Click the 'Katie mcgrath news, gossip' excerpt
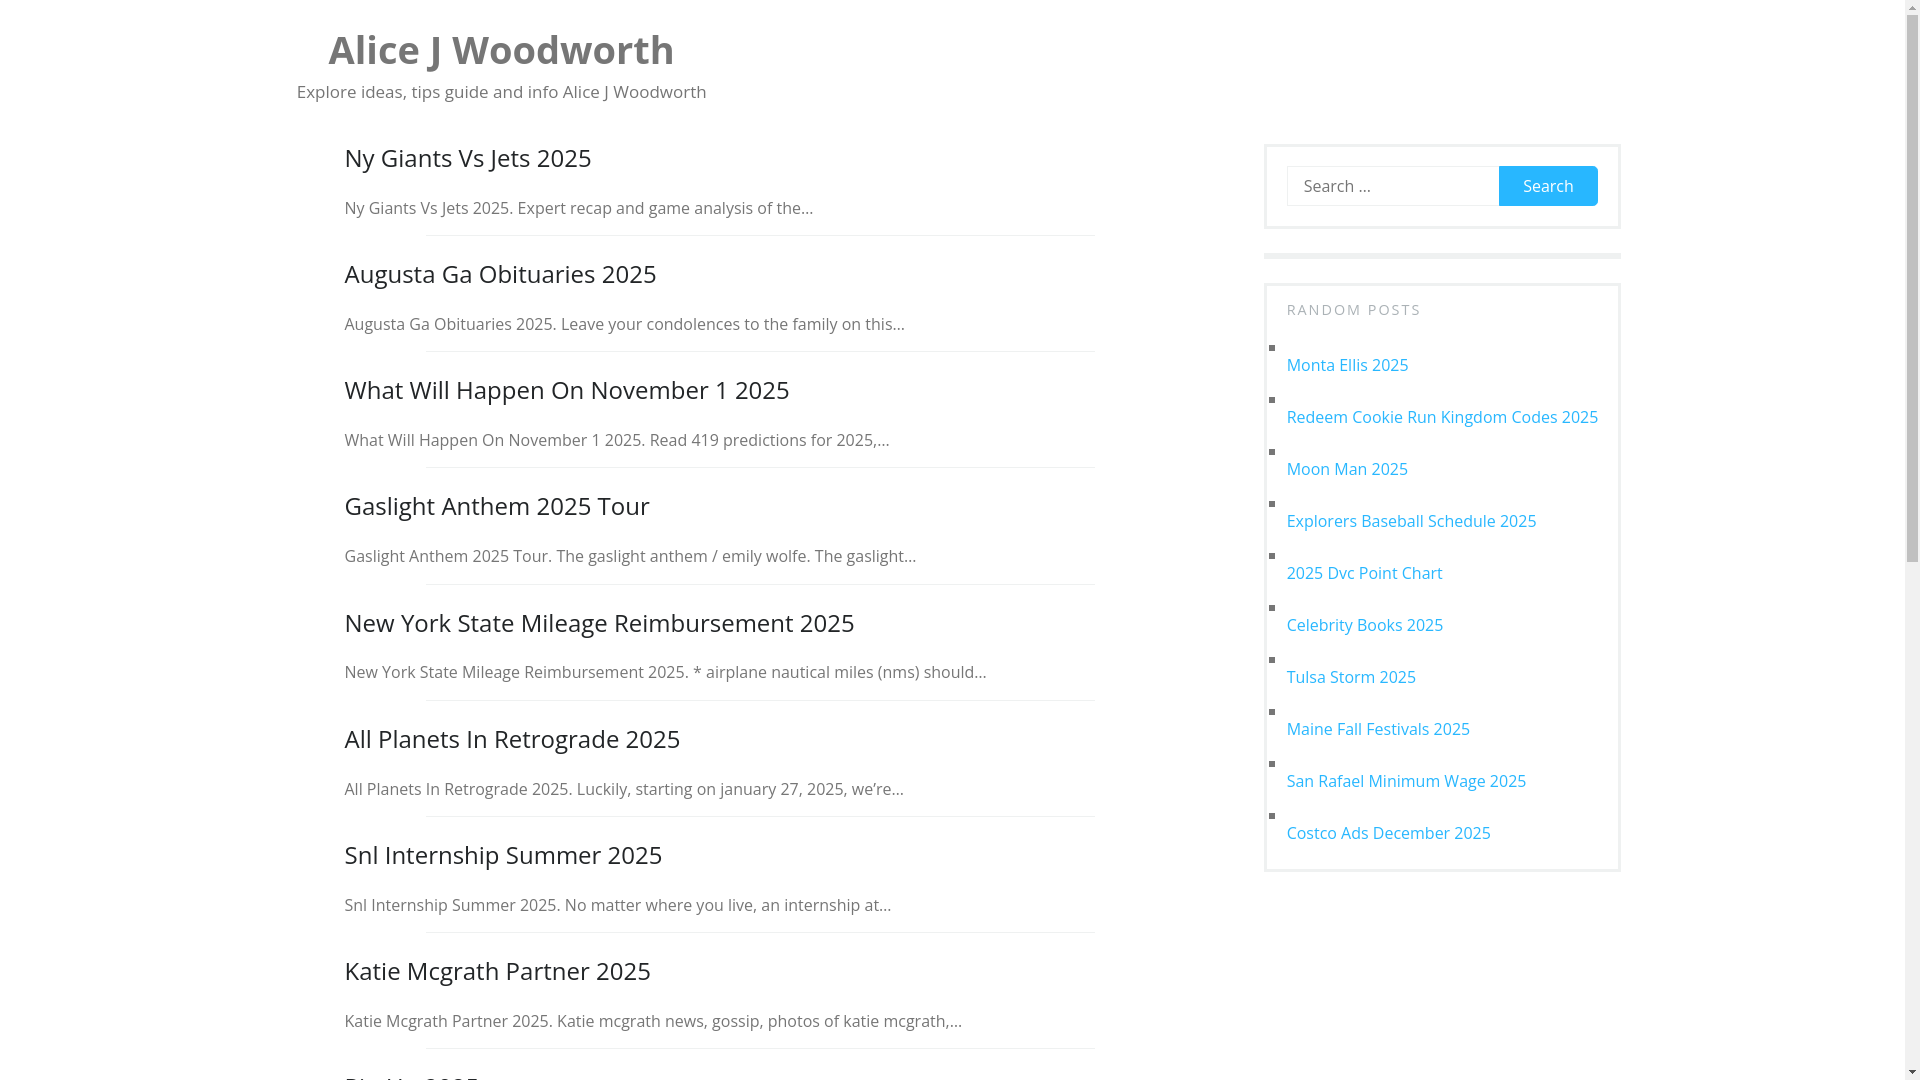This screenshot has width=1920, height=1080. [652, 1021]
